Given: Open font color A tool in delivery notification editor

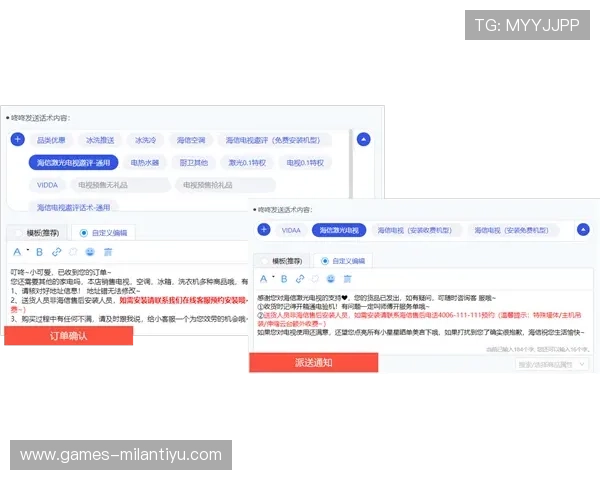Looking at the screenshot, I should [x=264, y=279].
